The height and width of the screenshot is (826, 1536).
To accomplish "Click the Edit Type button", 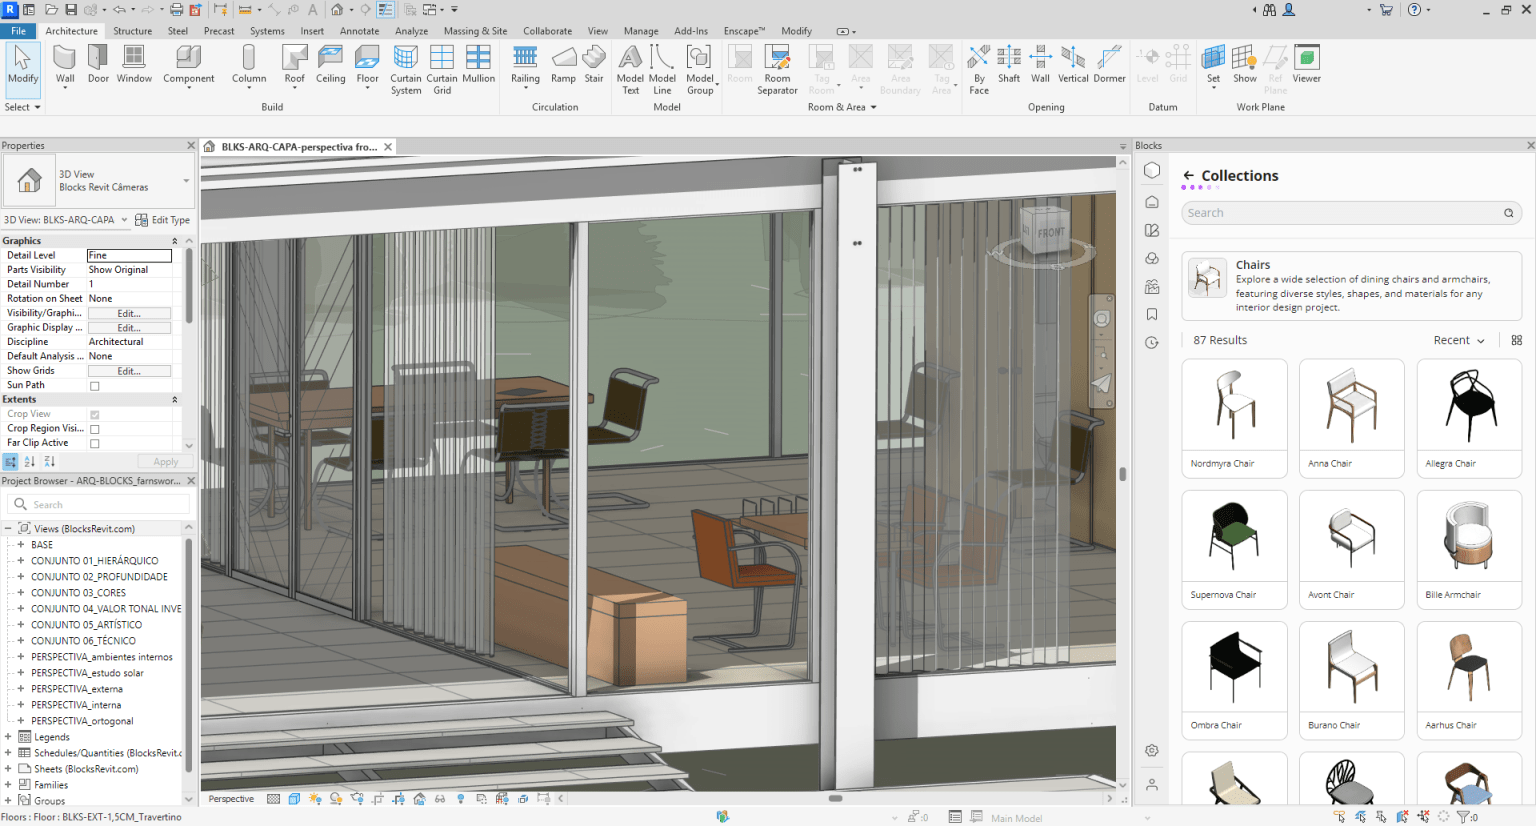I will coord(162,220).
